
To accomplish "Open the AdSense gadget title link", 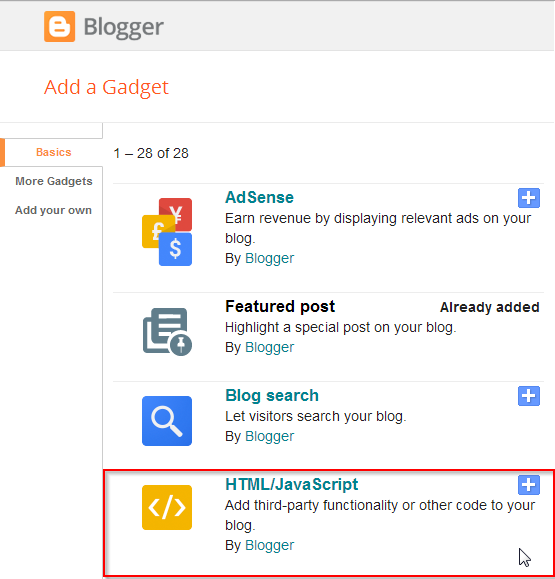I will [x=260, y=197].
